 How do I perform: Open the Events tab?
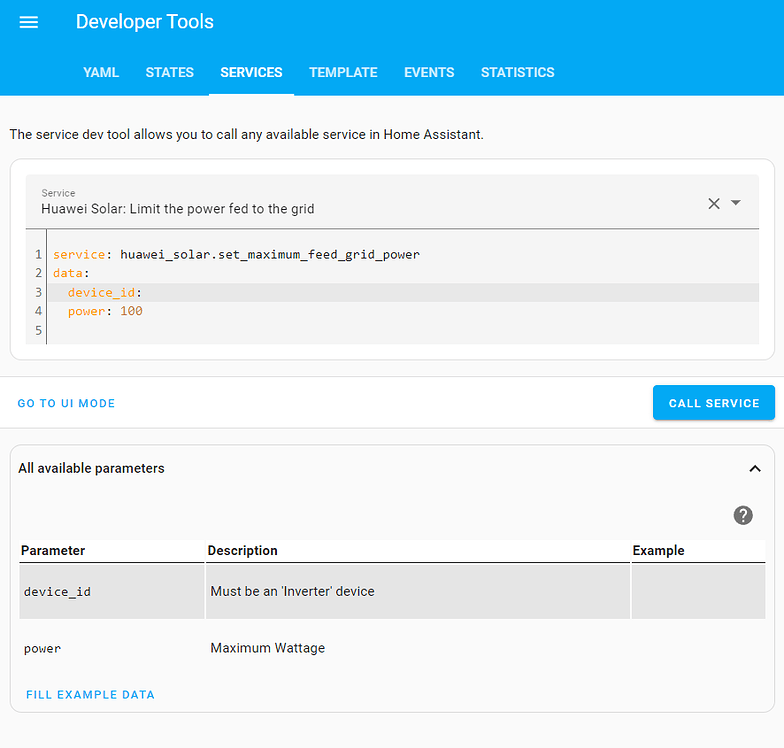point(429,72)
